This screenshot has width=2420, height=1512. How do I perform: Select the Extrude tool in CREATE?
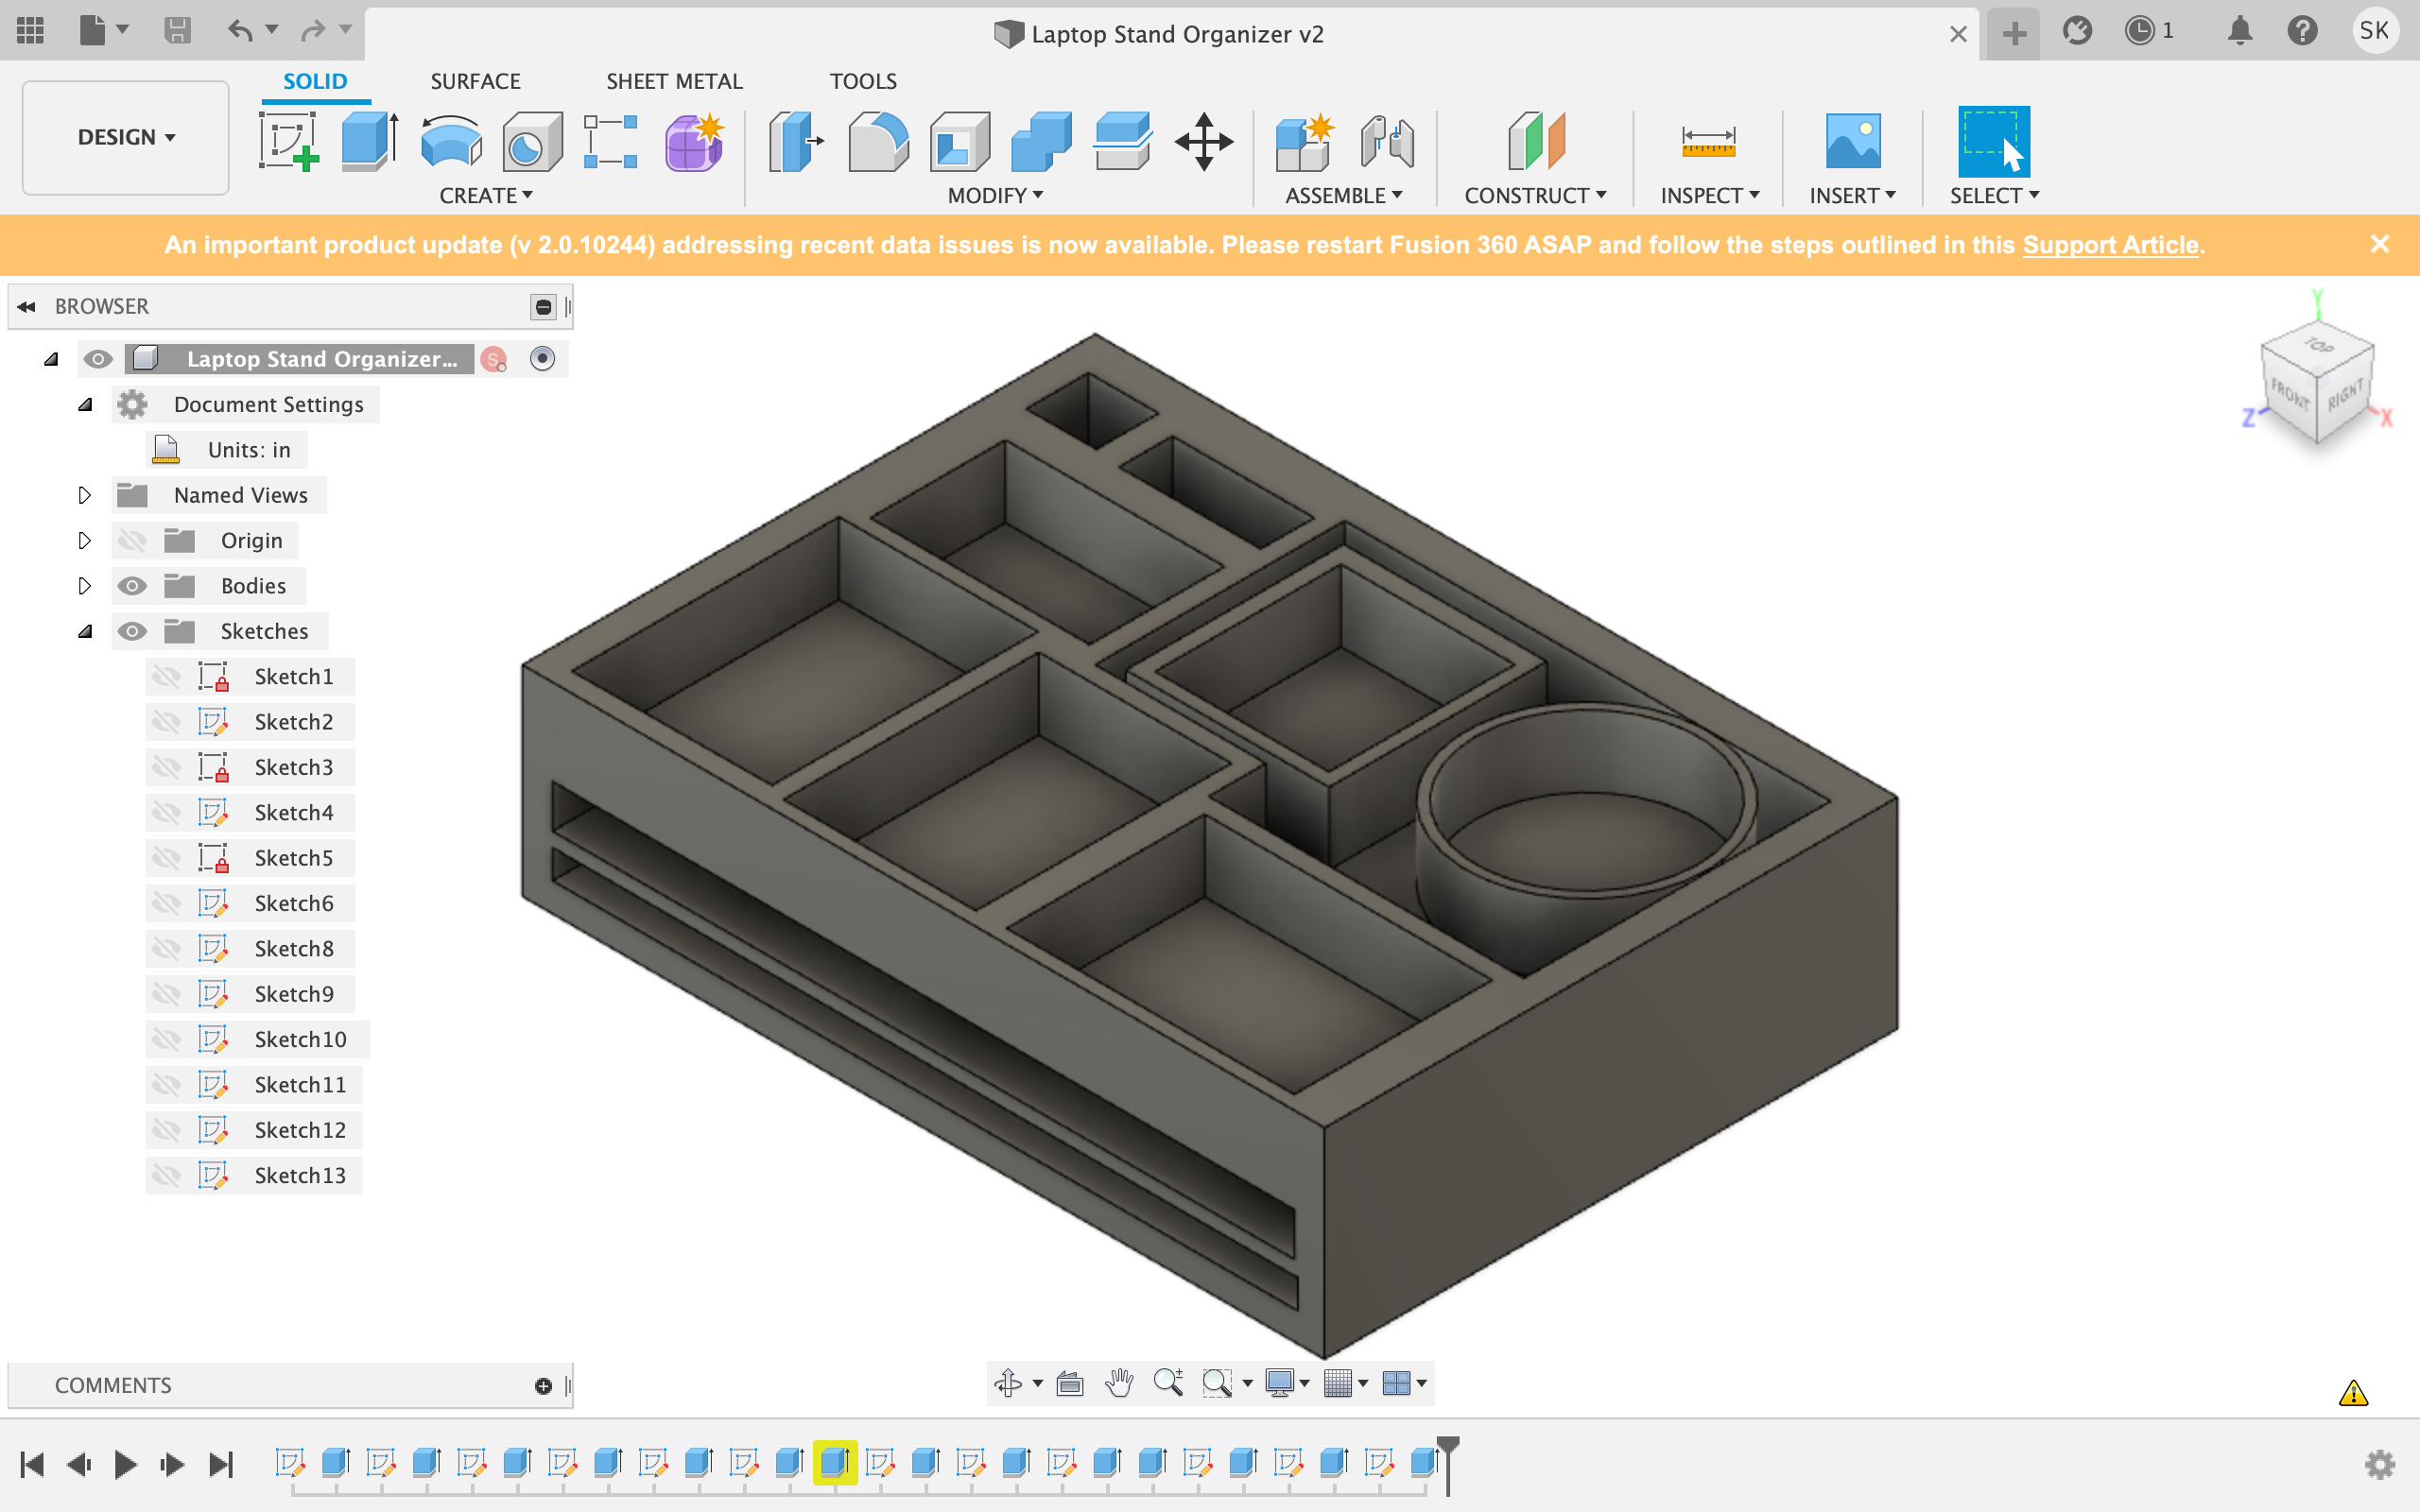click(368, 143)
